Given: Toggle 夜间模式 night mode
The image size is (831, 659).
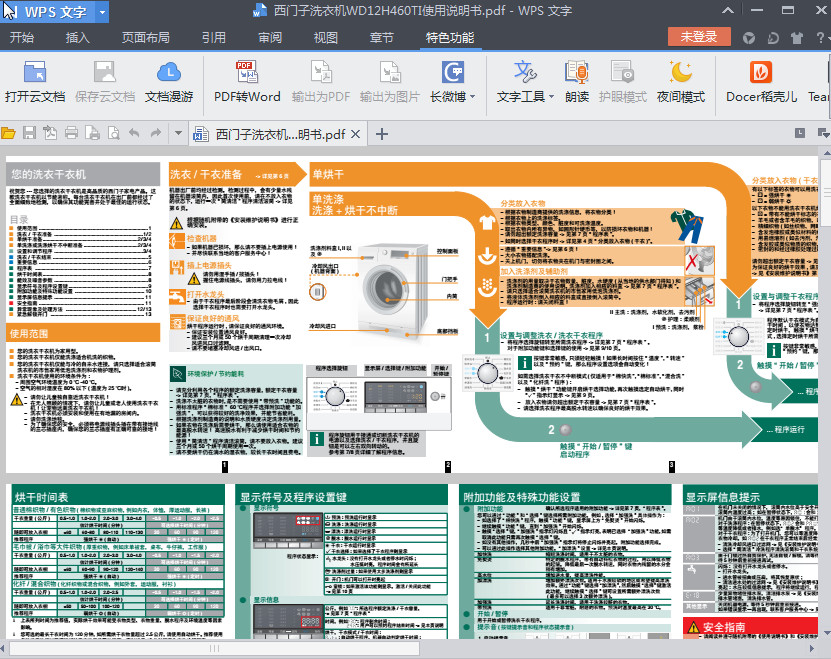Looking at the screenshot, I should coord(681,82).
